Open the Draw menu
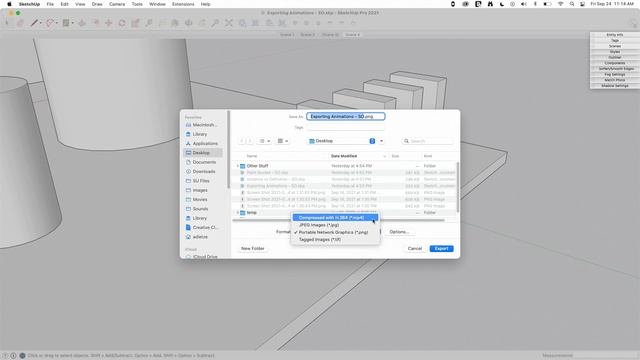 coord(97,4)
